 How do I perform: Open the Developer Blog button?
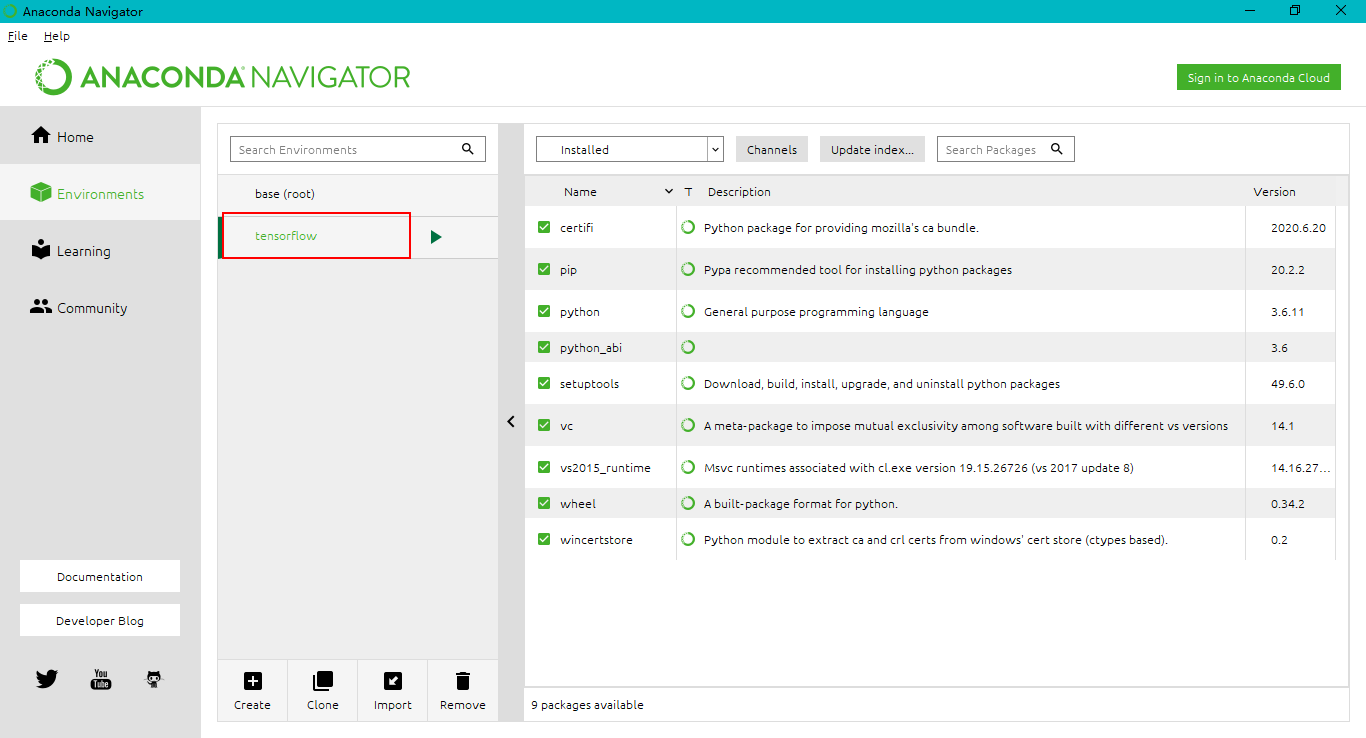[100, 620]
